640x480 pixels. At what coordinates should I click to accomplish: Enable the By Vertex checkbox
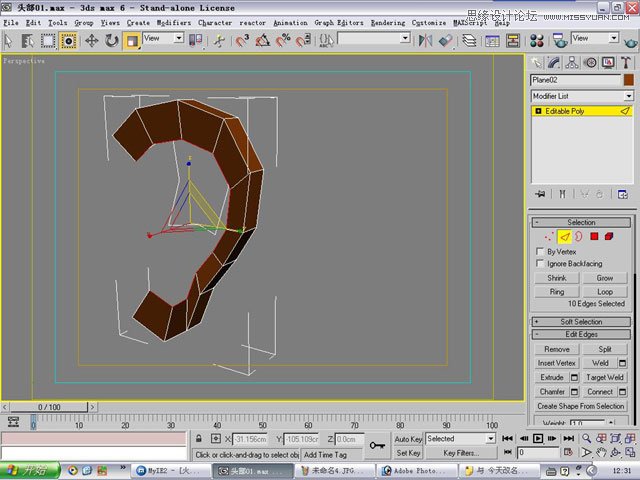pyautogui.click(x=540, y=251)
